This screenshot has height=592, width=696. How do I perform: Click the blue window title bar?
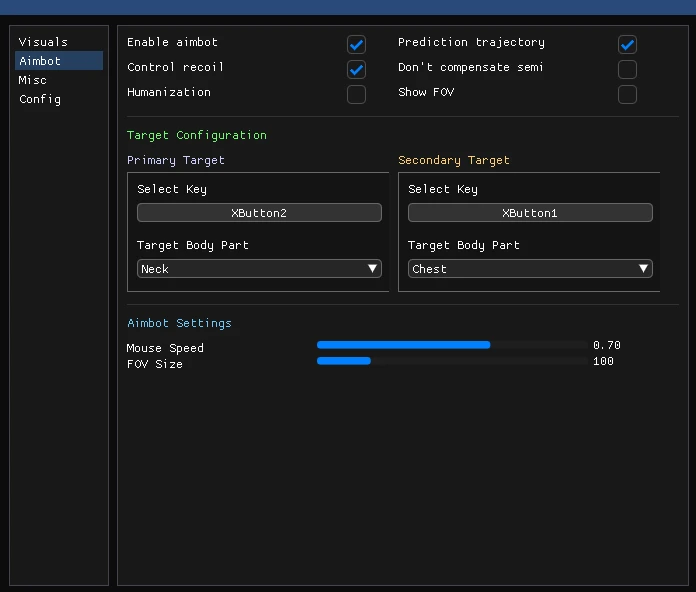(348, 7)
